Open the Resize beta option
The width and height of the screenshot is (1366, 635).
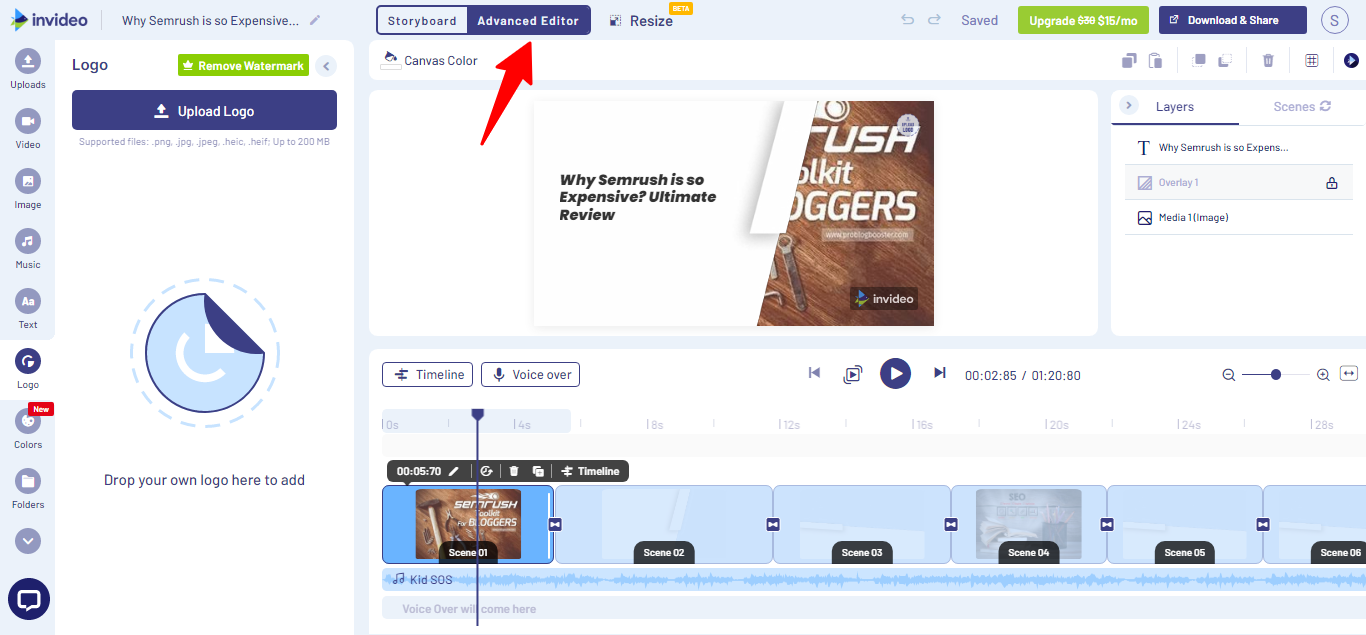coord(641,20)
